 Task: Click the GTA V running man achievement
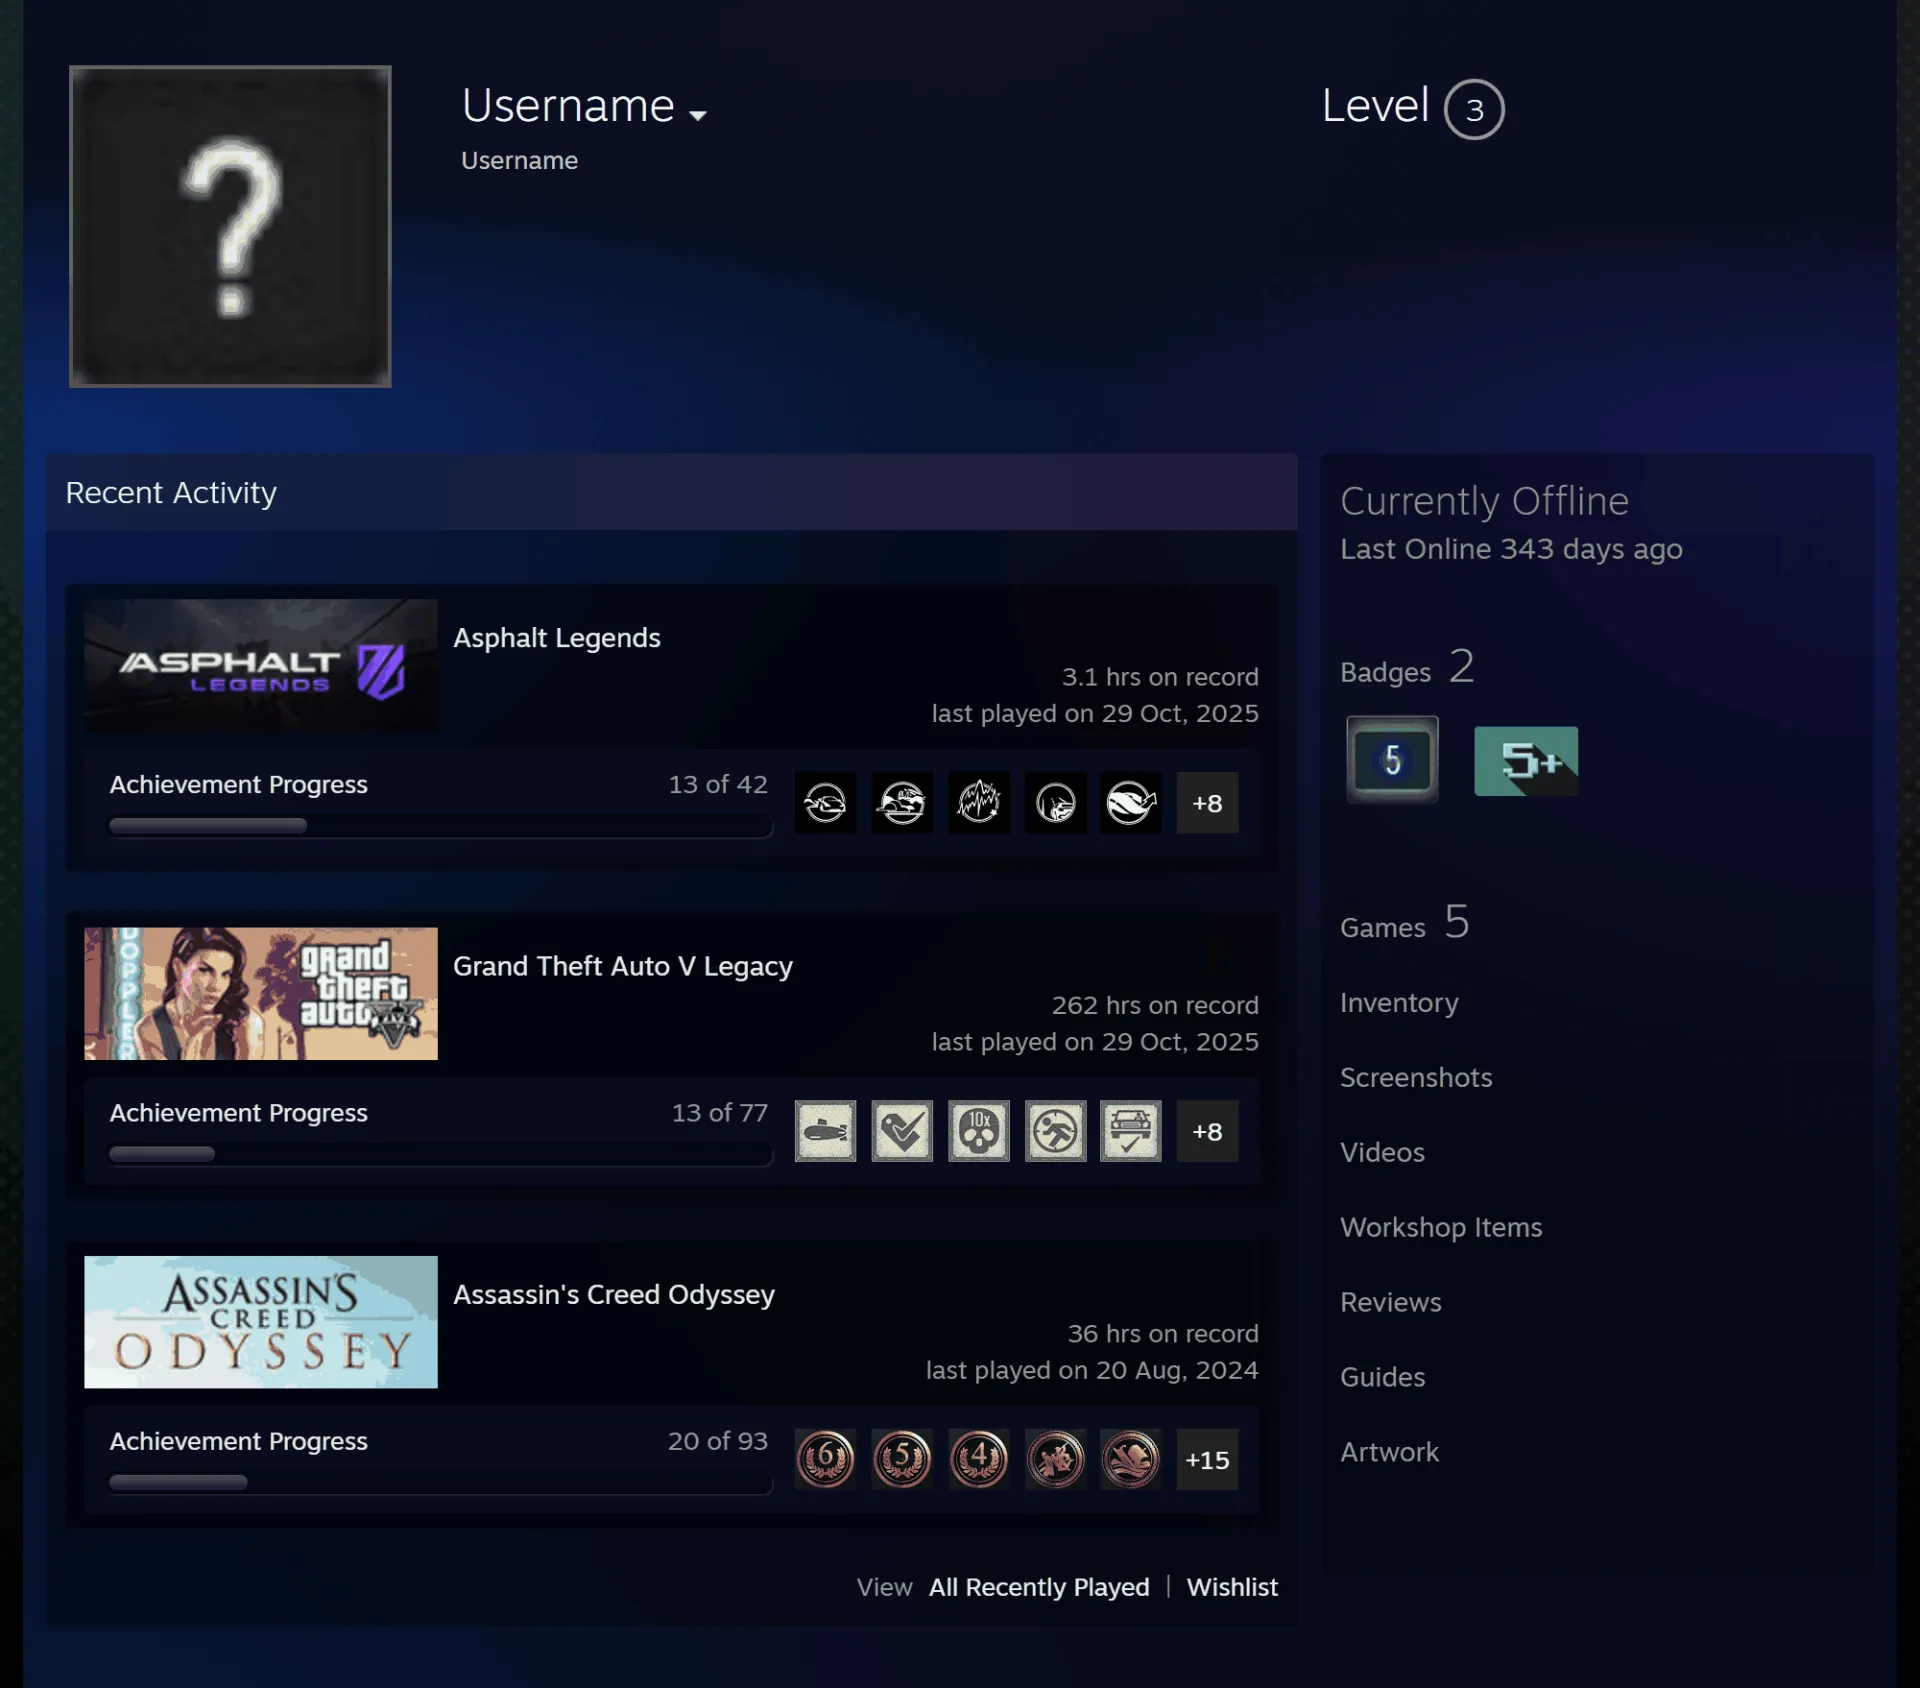[x=1055, y=1131]
